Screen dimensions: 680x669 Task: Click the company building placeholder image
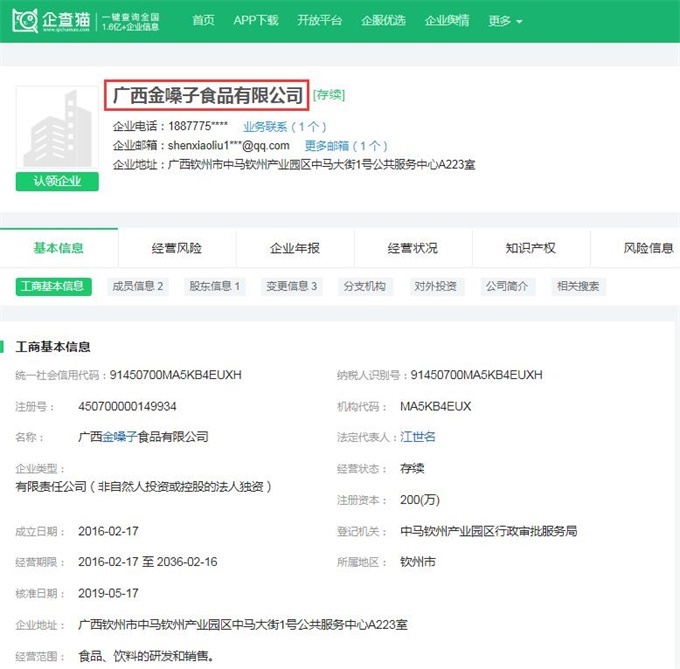pos(58,128)
